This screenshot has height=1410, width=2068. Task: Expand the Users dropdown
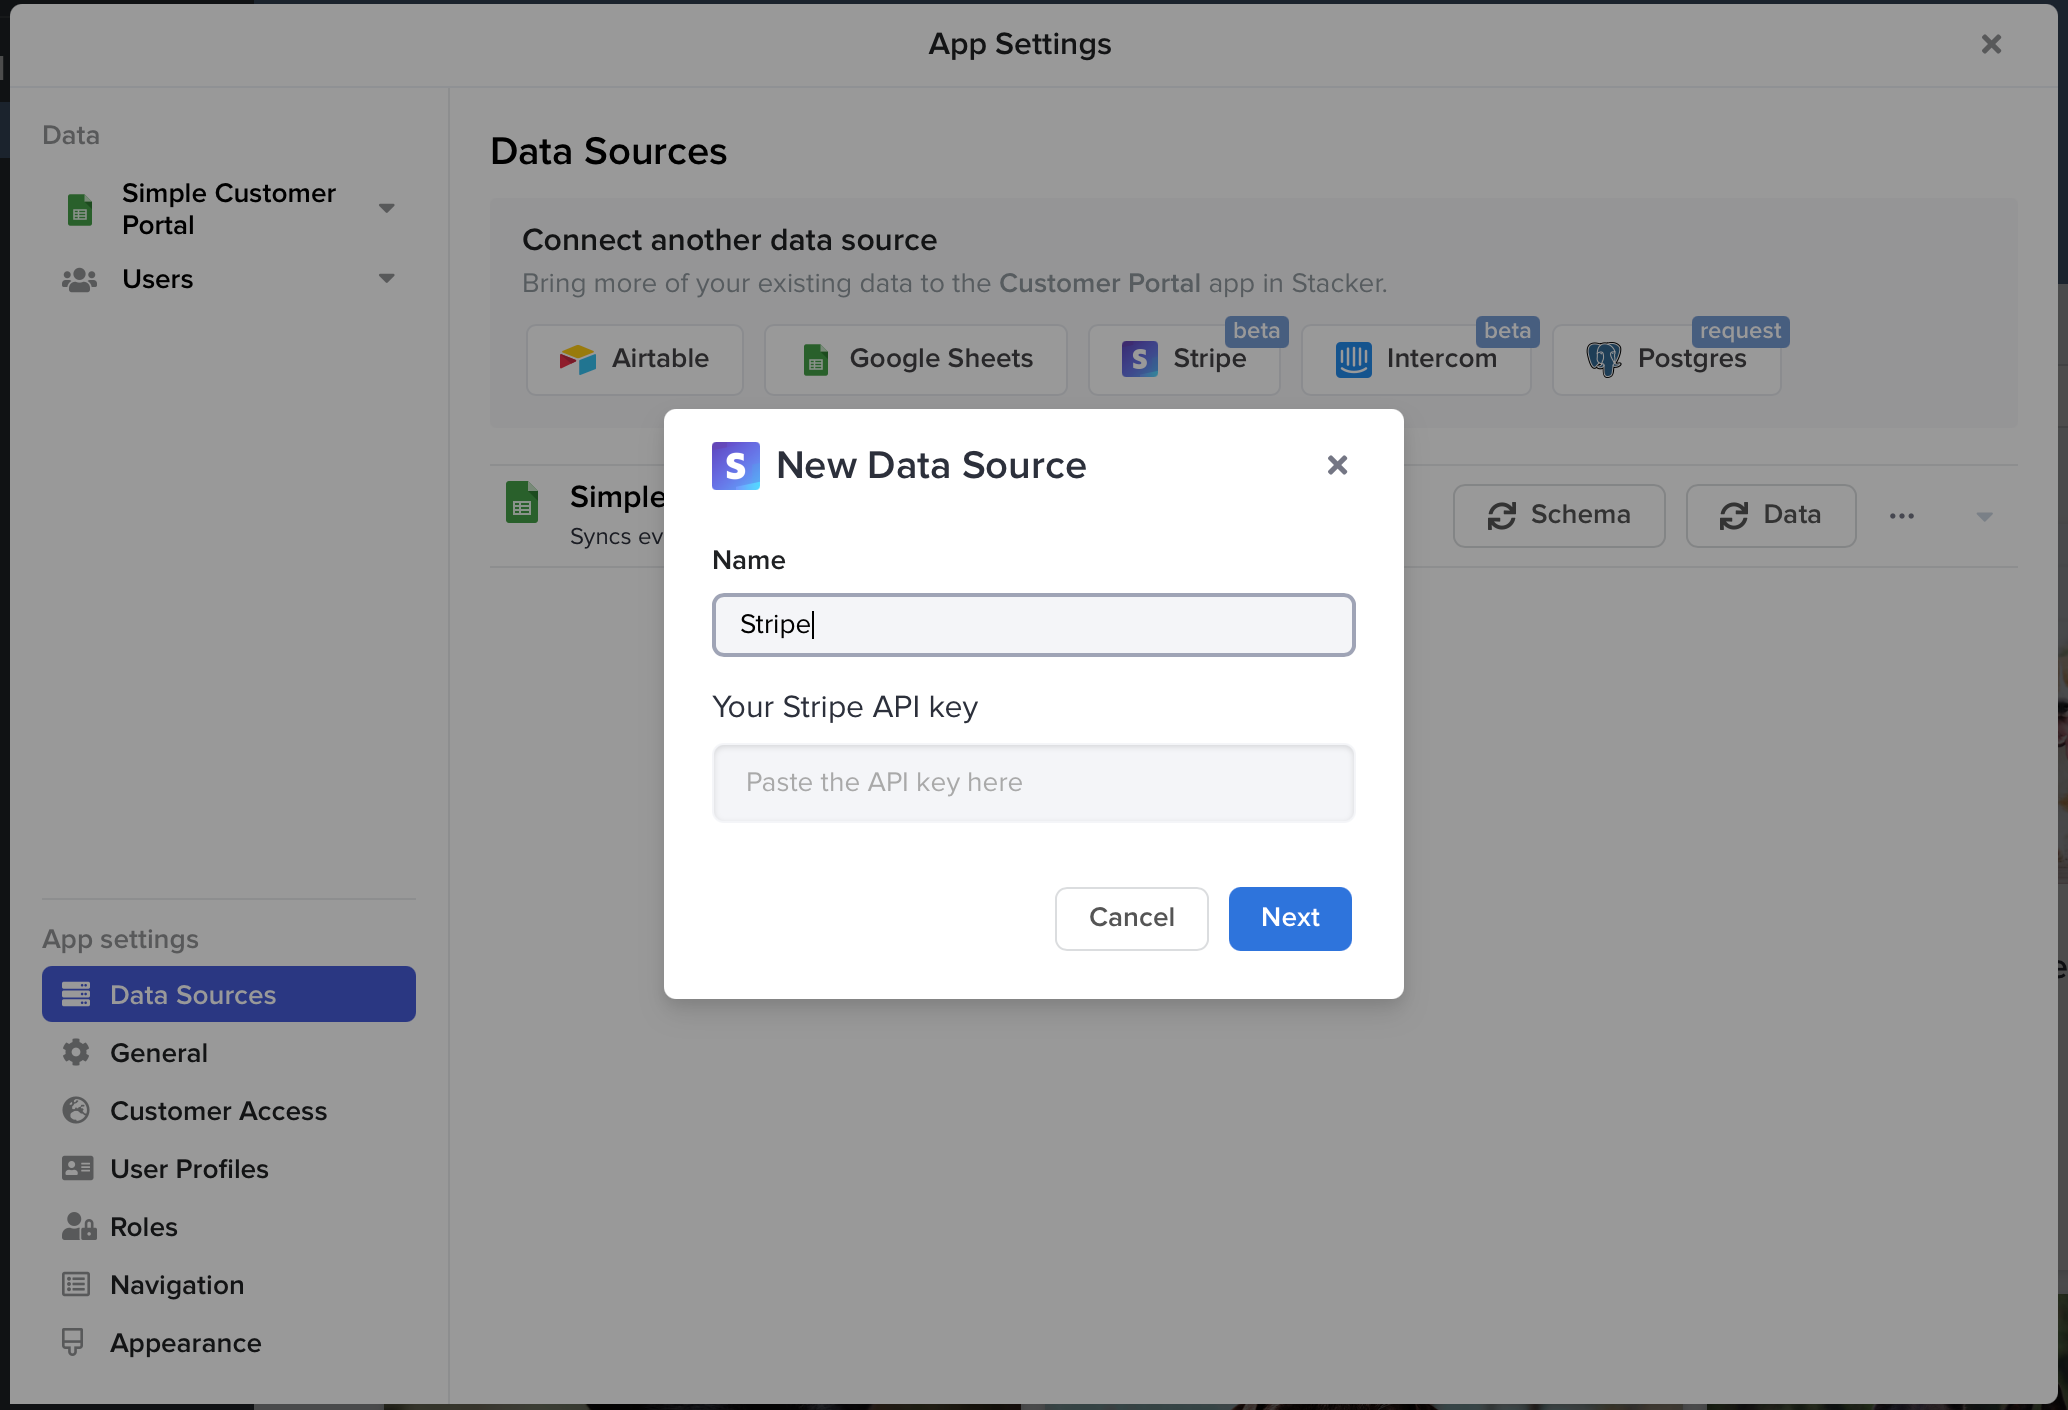(390, 280)
